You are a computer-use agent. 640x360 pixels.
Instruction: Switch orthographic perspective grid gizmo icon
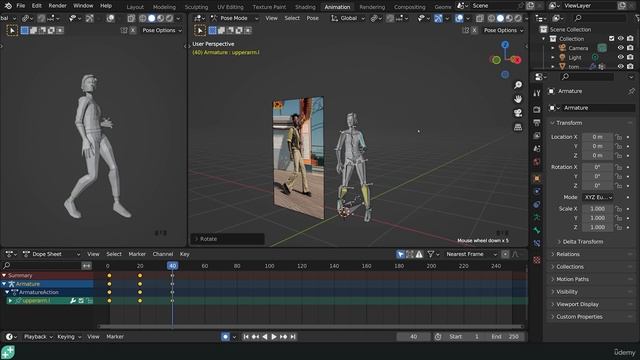click(518, 127)
